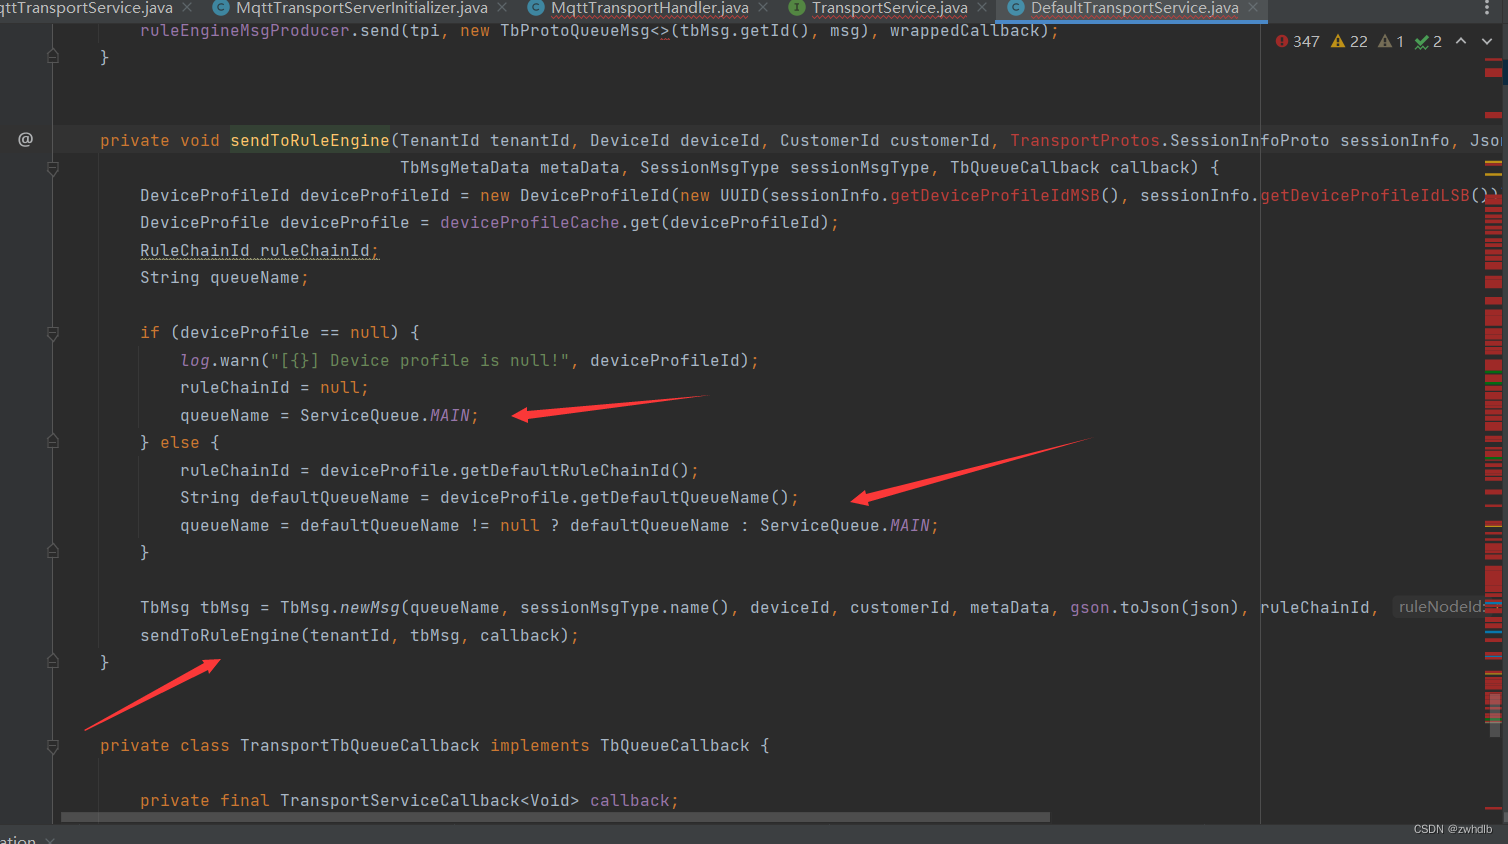Switch to TransportService.java tab
The height and width of the screenshot is (844, 1508).
[x=890, y=8]
